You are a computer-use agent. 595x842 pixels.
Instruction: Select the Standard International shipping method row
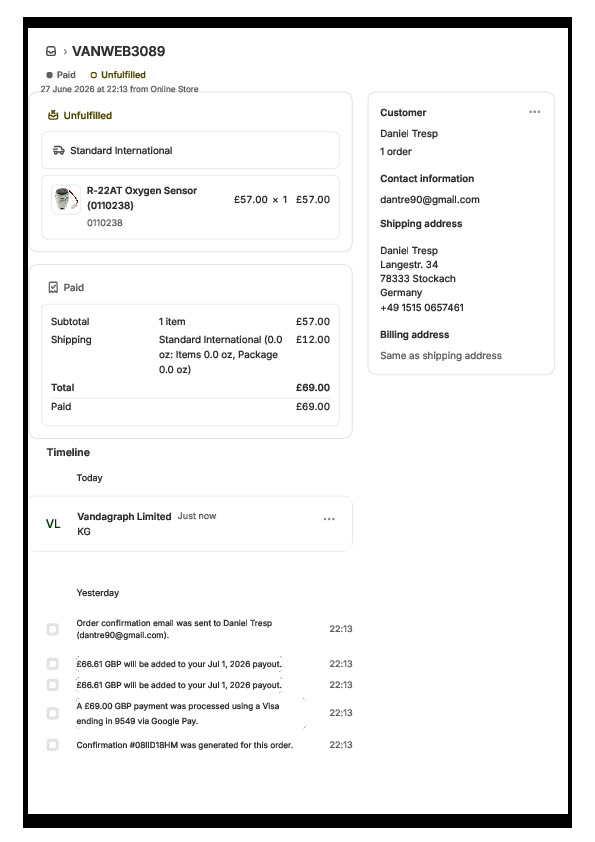point(190,150)
